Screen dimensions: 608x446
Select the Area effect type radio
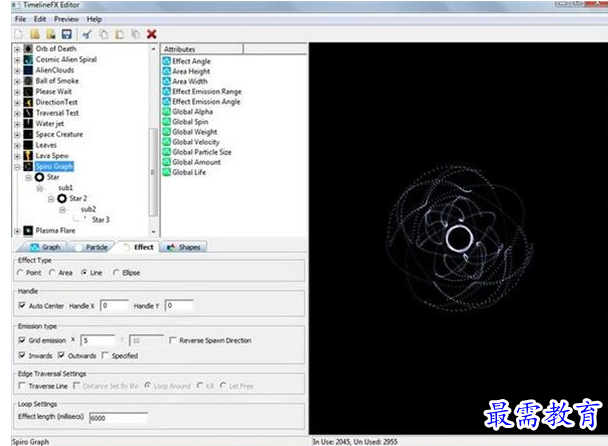[x=52, y=273]
